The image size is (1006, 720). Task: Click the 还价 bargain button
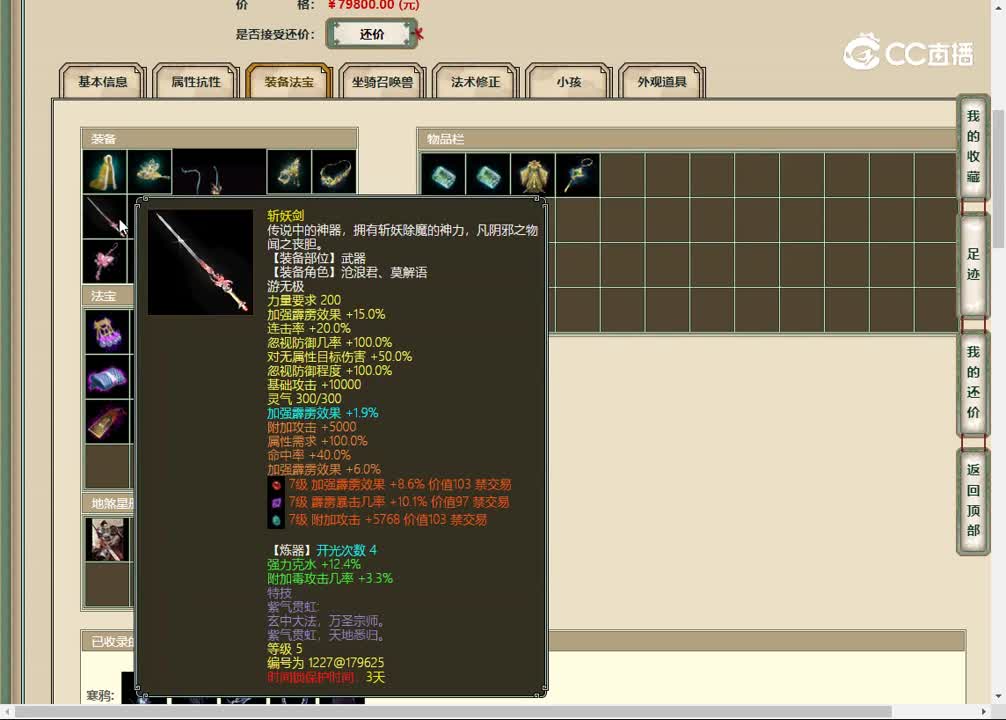372,34
